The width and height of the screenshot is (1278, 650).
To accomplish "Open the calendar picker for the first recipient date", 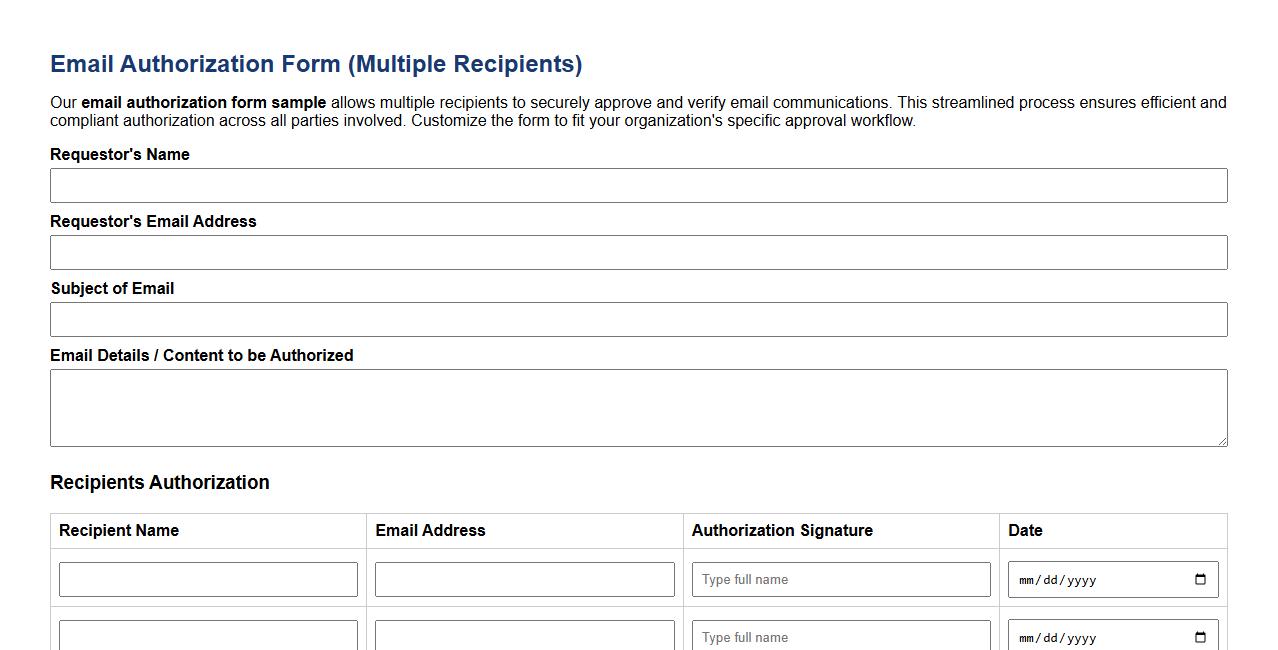I will 1199,579.
